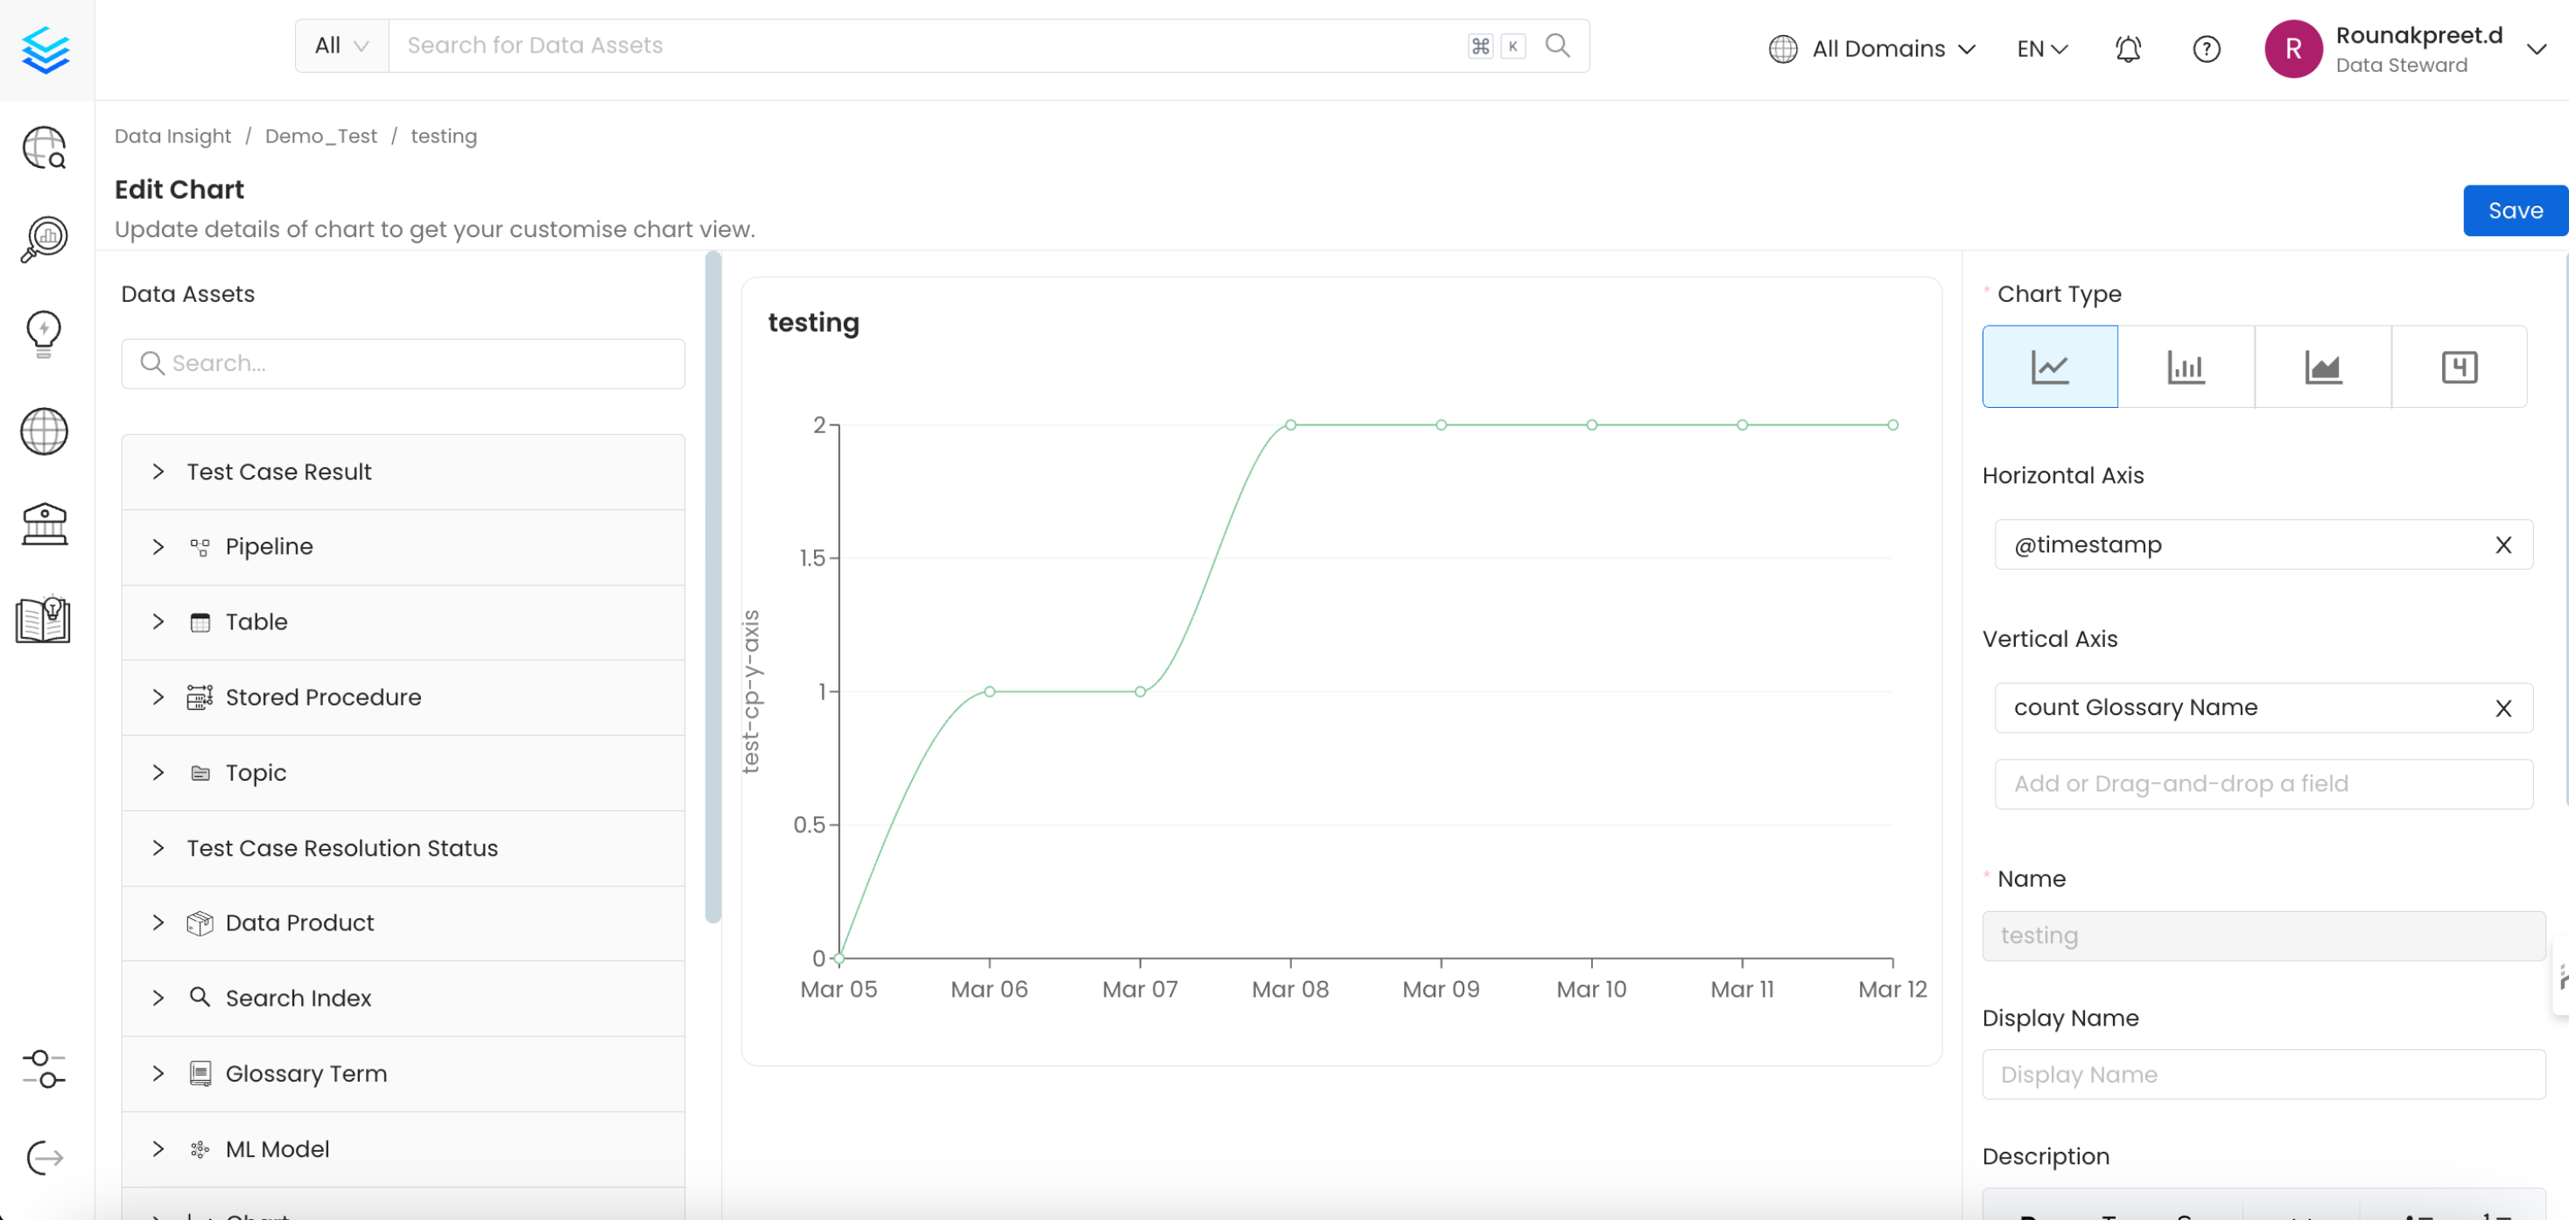Open Settings sliders icon in sidebar
This screenshot has width=2576, height=1220.
tap(43, 1068)
